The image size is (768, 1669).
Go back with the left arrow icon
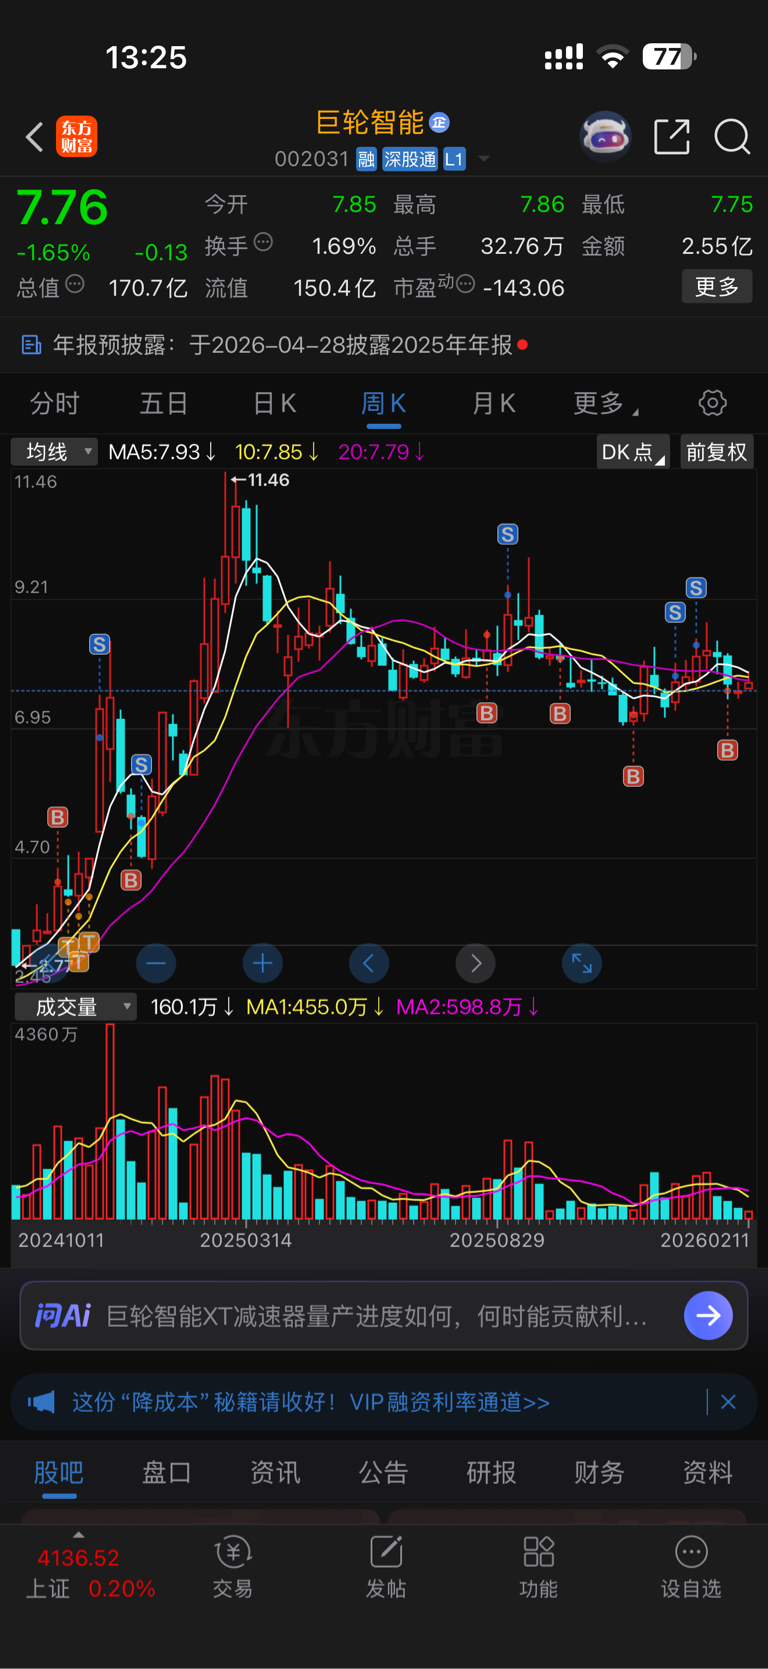[35, 137]
